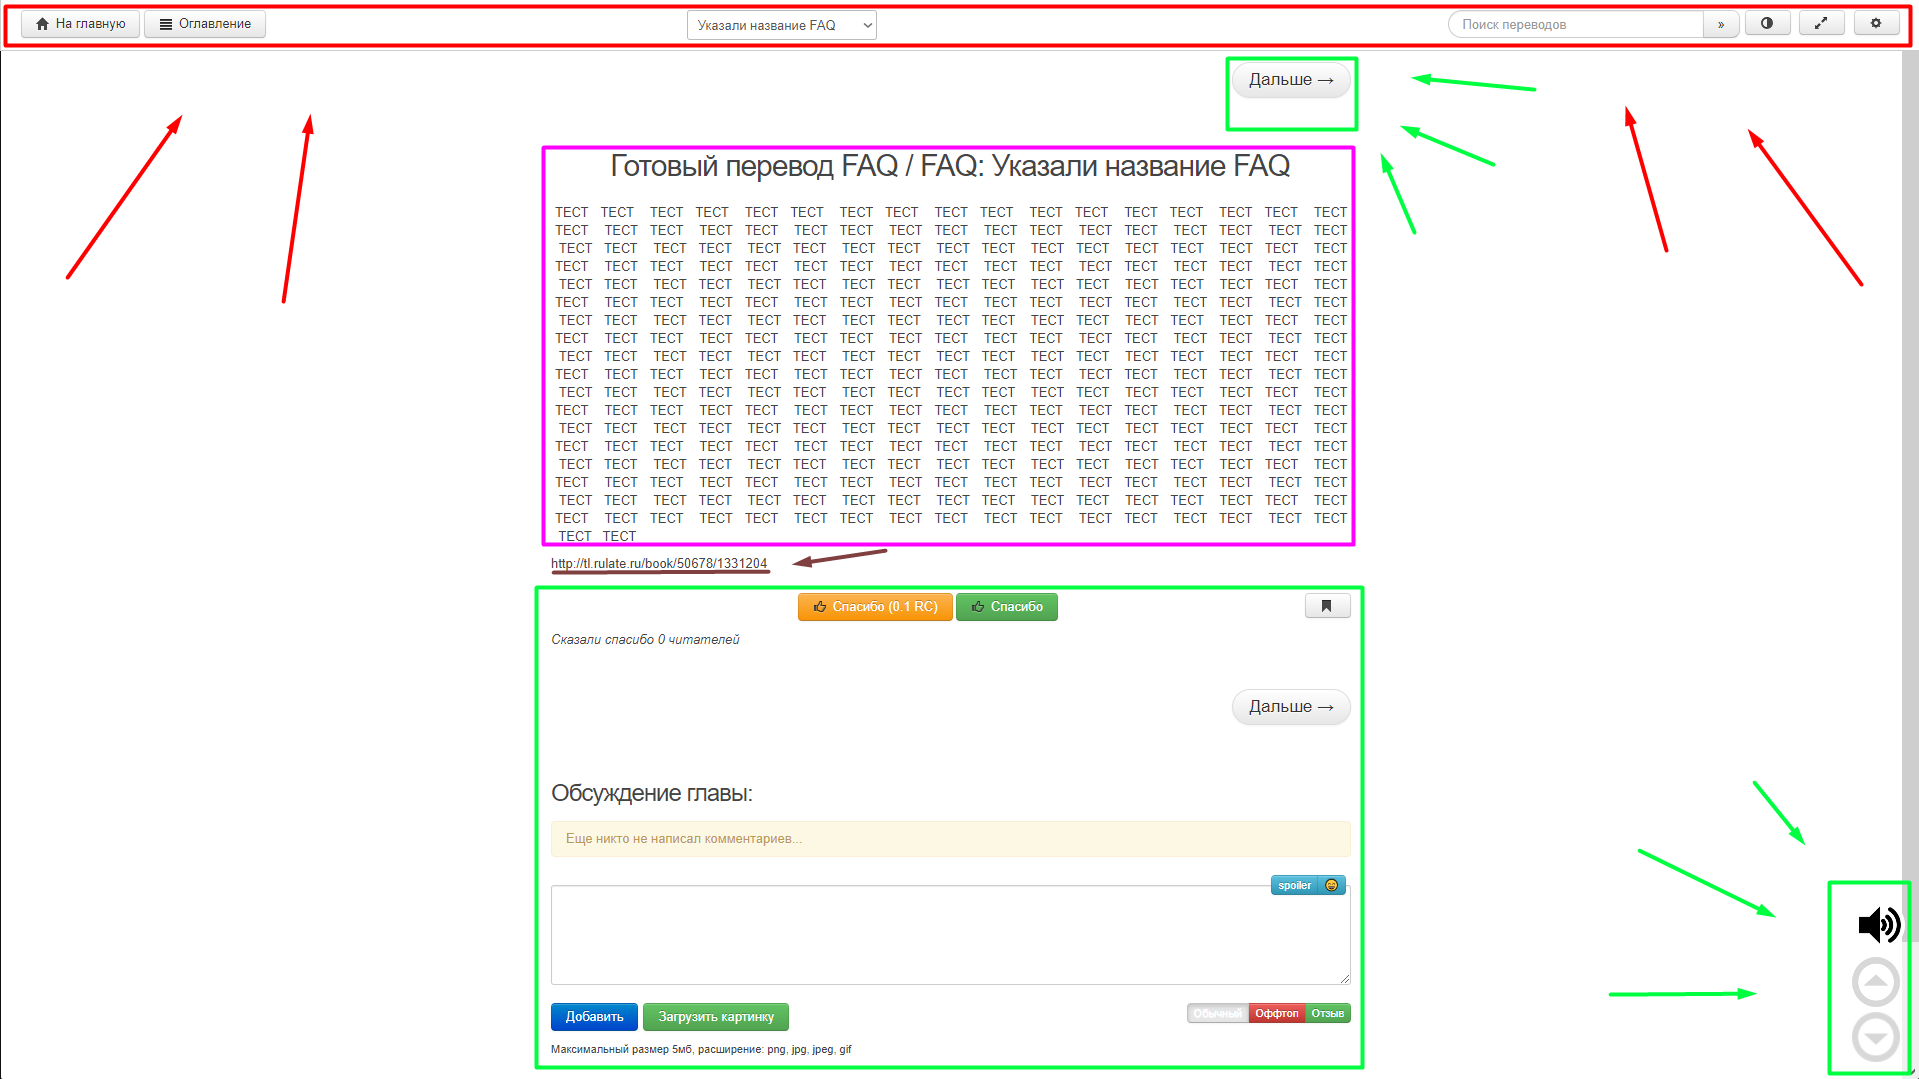This screenshot has width=1919, height=1079.
Task: Select the Оффтоп comment type
Action: (x=1277, y=1014)
